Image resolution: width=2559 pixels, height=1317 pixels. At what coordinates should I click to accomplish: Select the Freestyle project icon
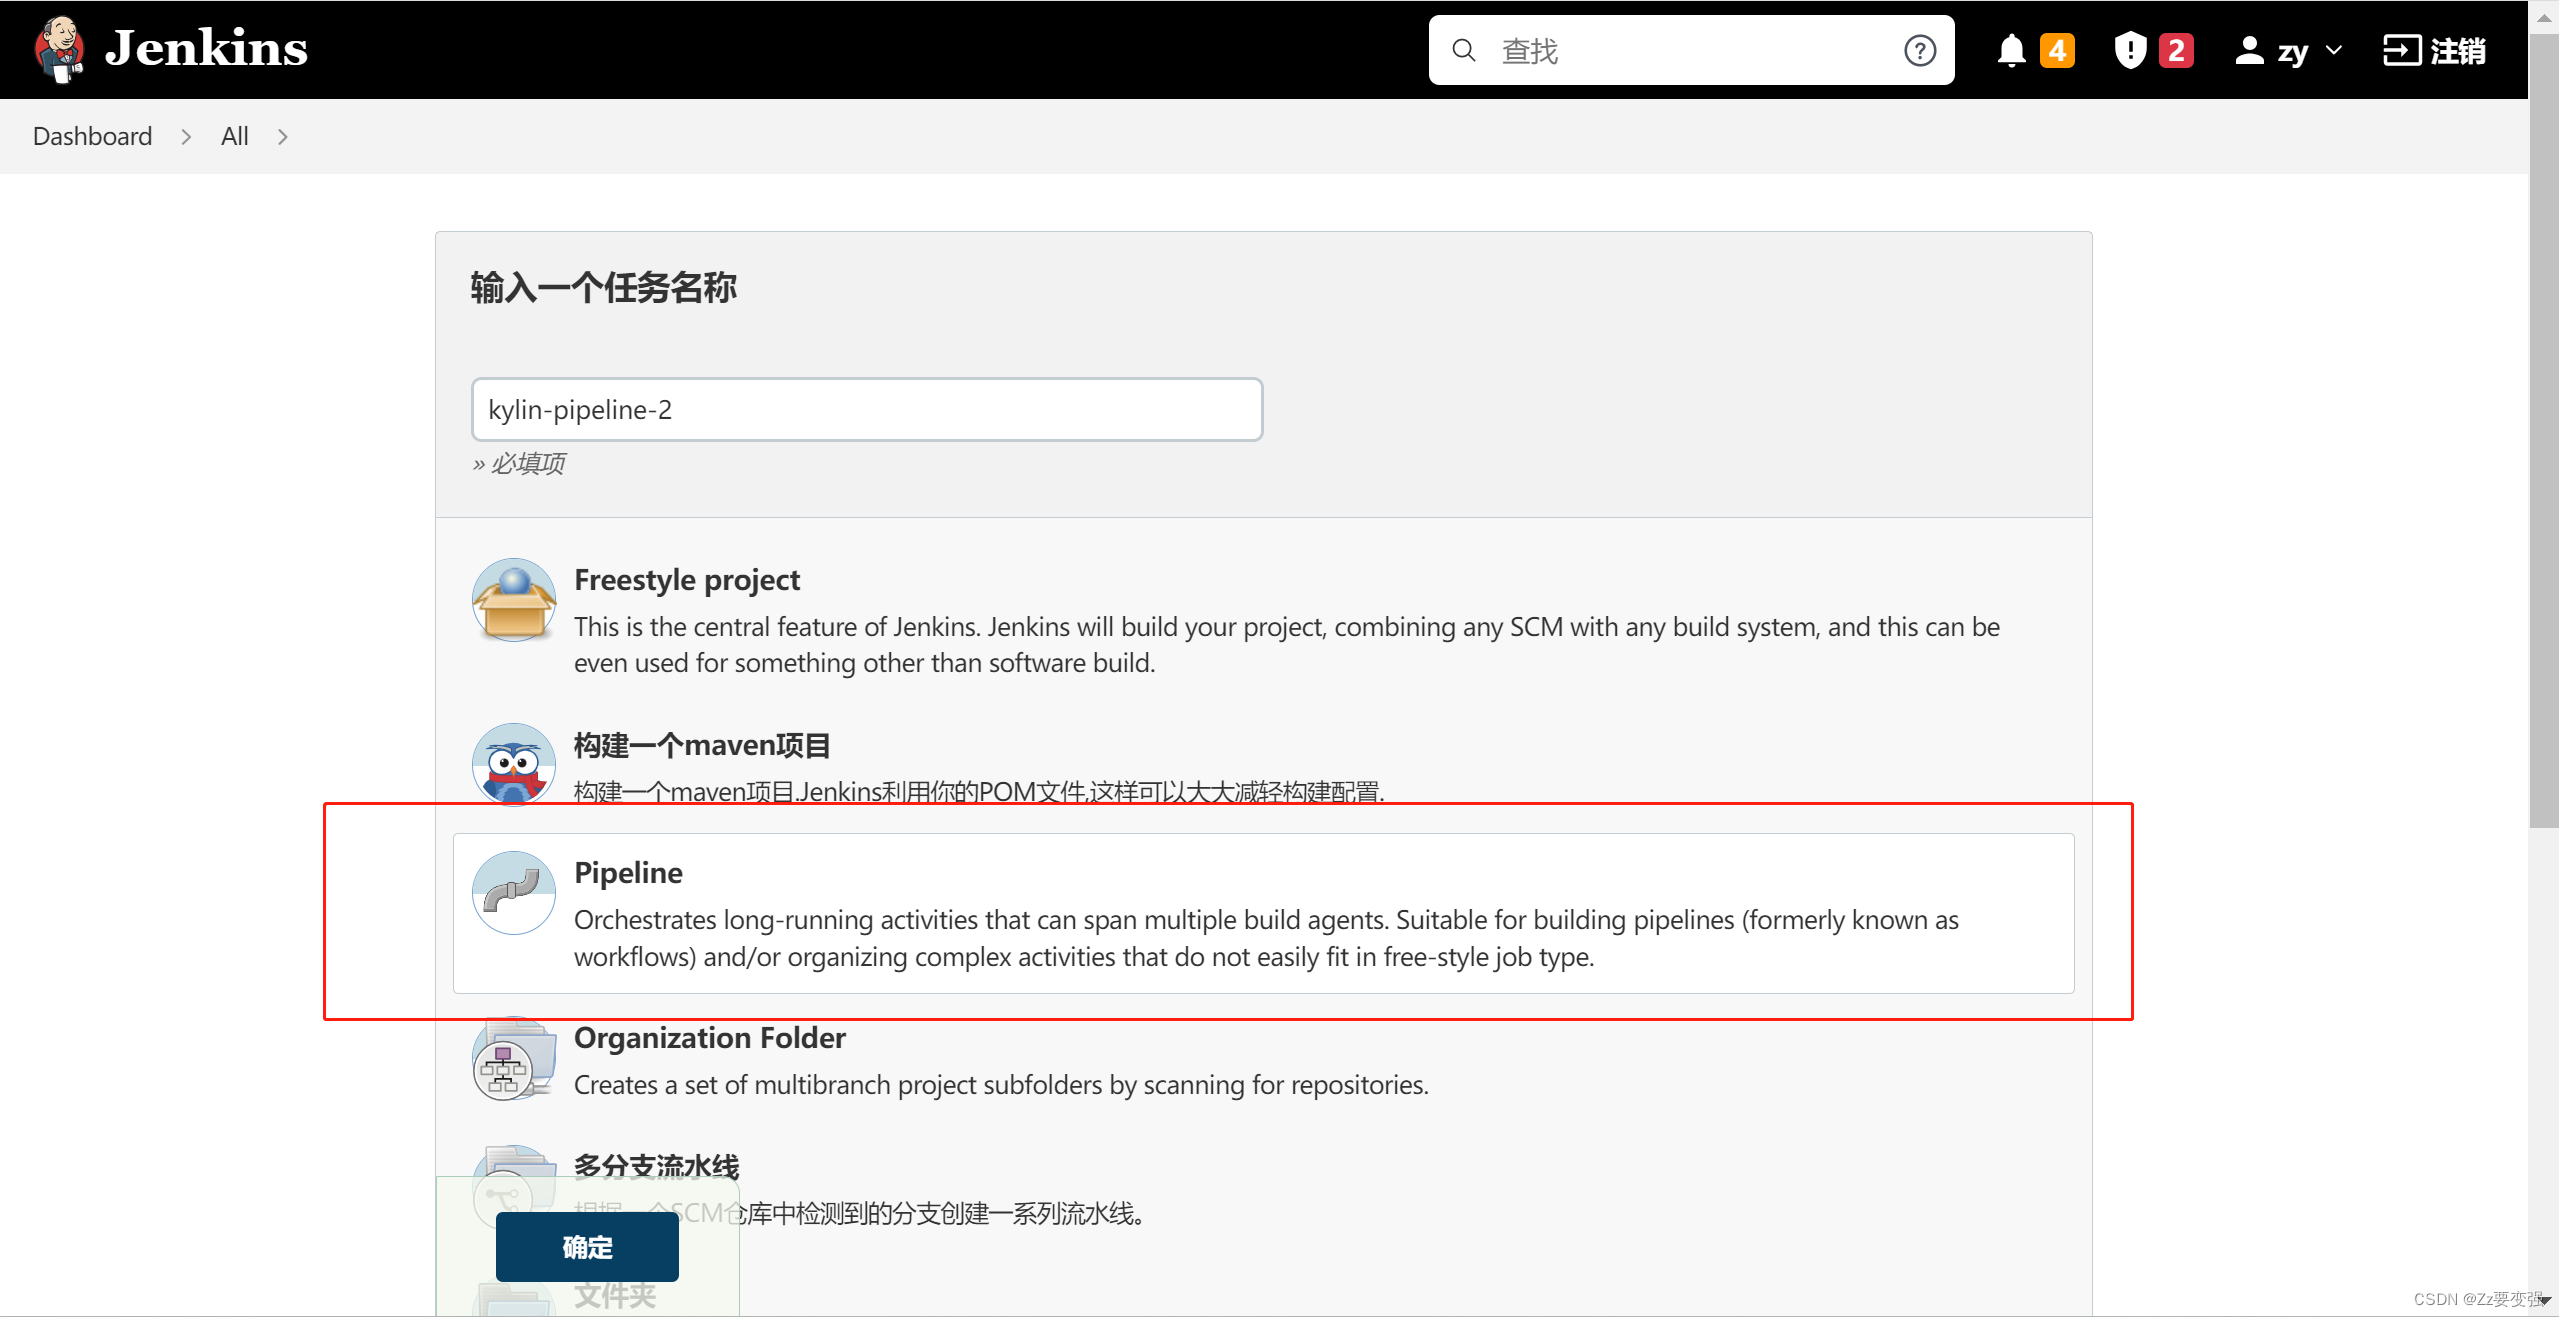pos(512,599)
